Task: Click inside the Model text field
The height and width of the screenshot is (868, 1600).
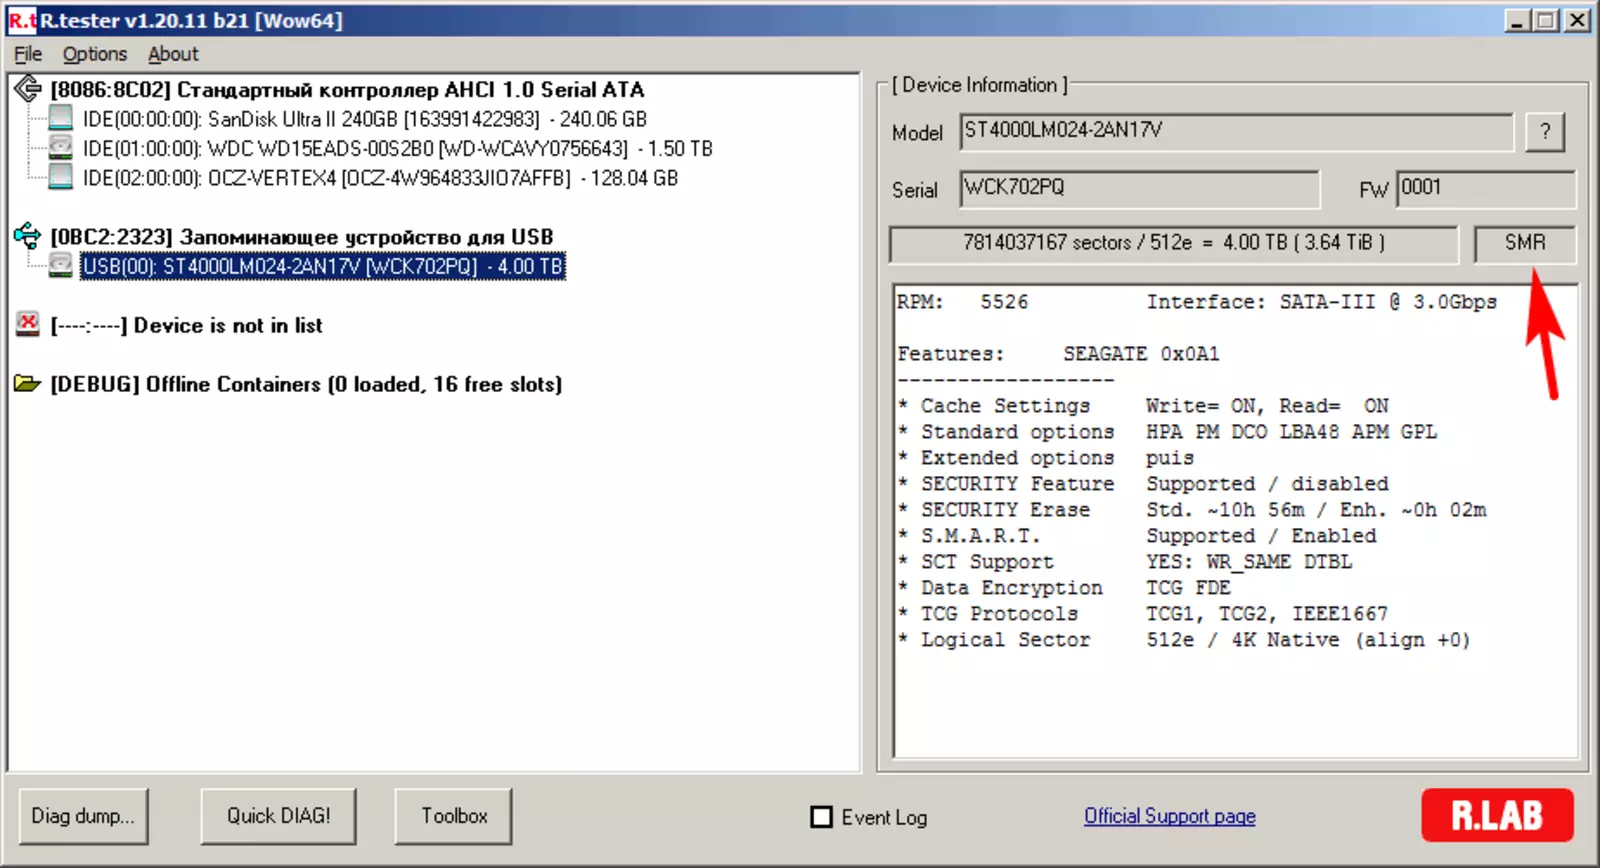Action: 1236,131
